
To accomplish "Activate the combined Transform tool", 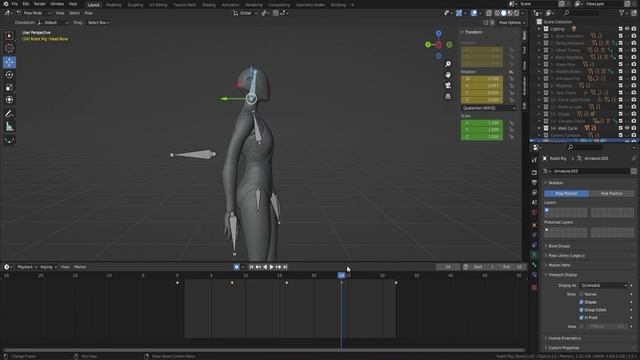I will pyautogui.click(x=9, y=100).
